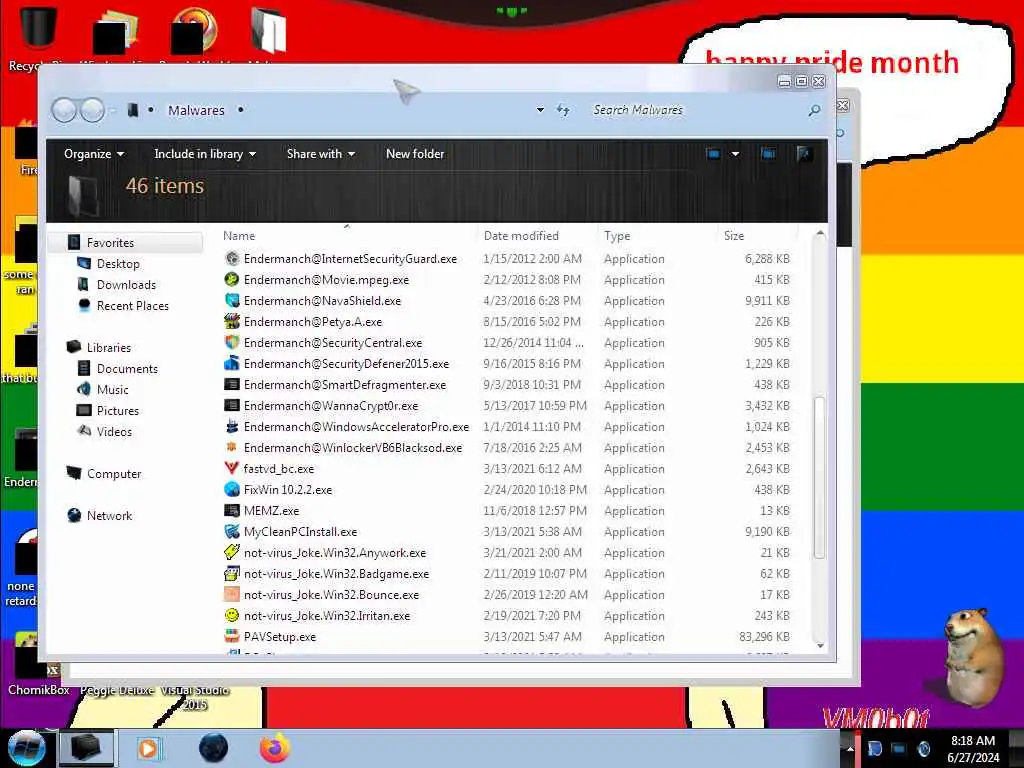Open Firefox from the taskbar
Viewport: 1024px width, 768px height.
coord(275,748)
